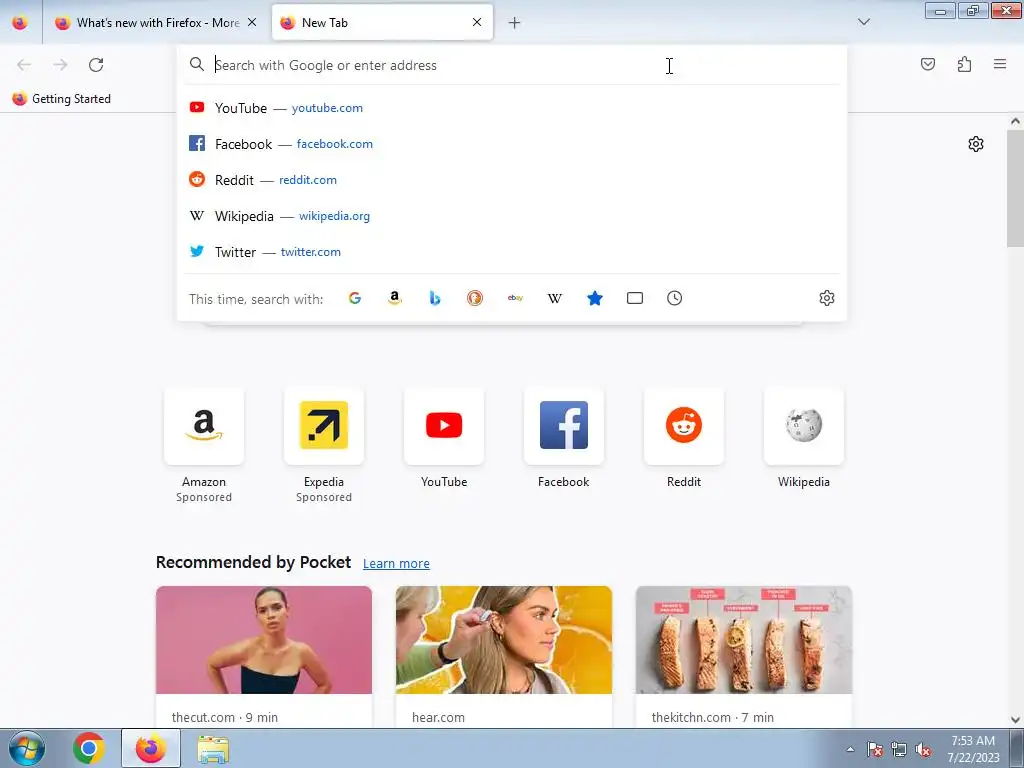This screenshot has width=1024, height=768.
Task: Choose the Wikipedia wikipedia.org suggestion
Action: pyautogui.click(x=512, y=216)
